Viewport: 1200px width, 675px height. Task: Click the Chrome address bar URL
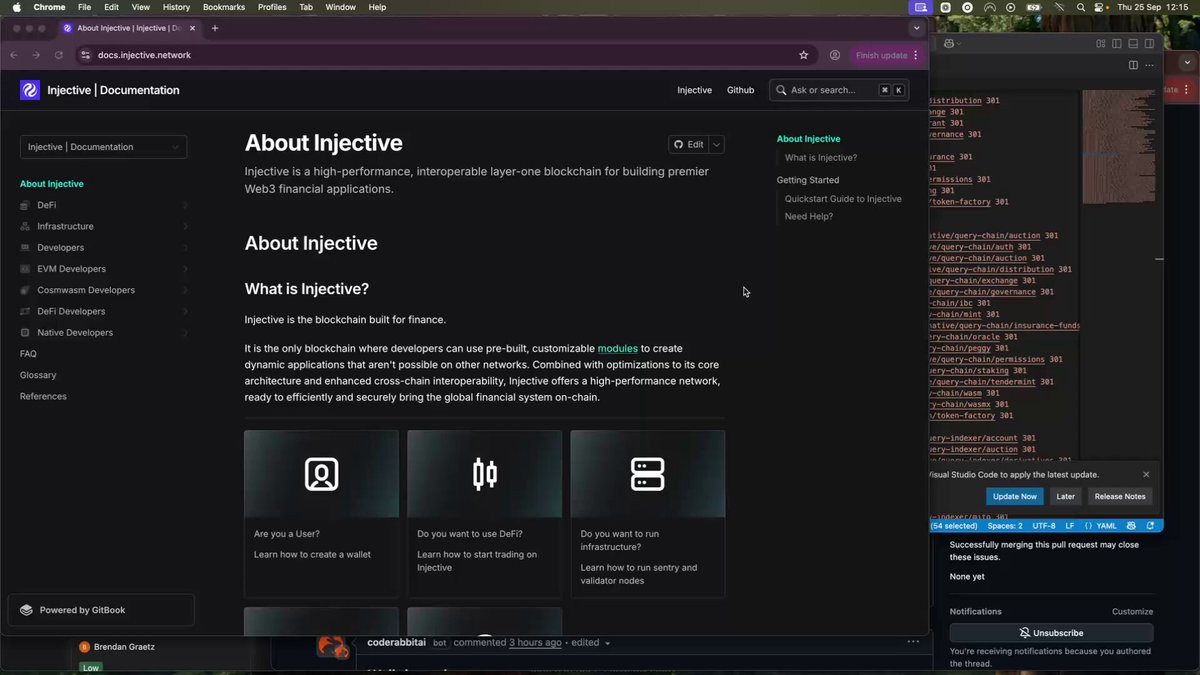144,55
